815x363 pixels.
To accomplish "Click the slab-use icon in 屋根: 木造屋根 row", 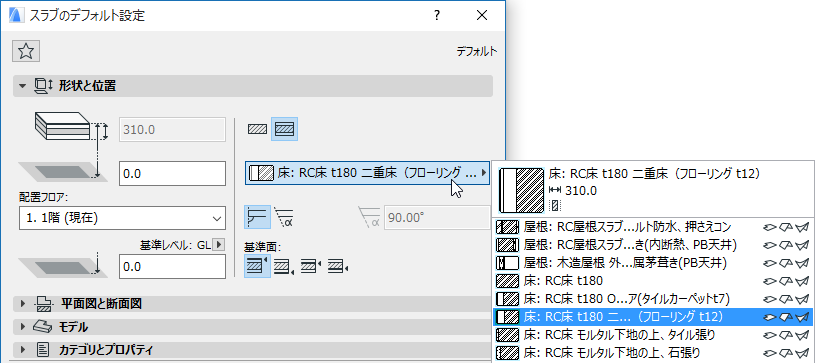I will point(785,263).
